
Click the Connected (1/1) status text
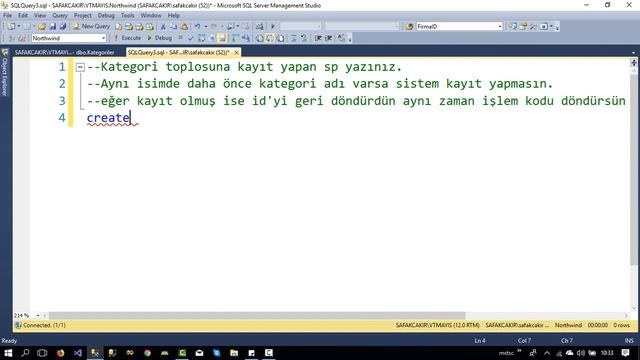44,325
